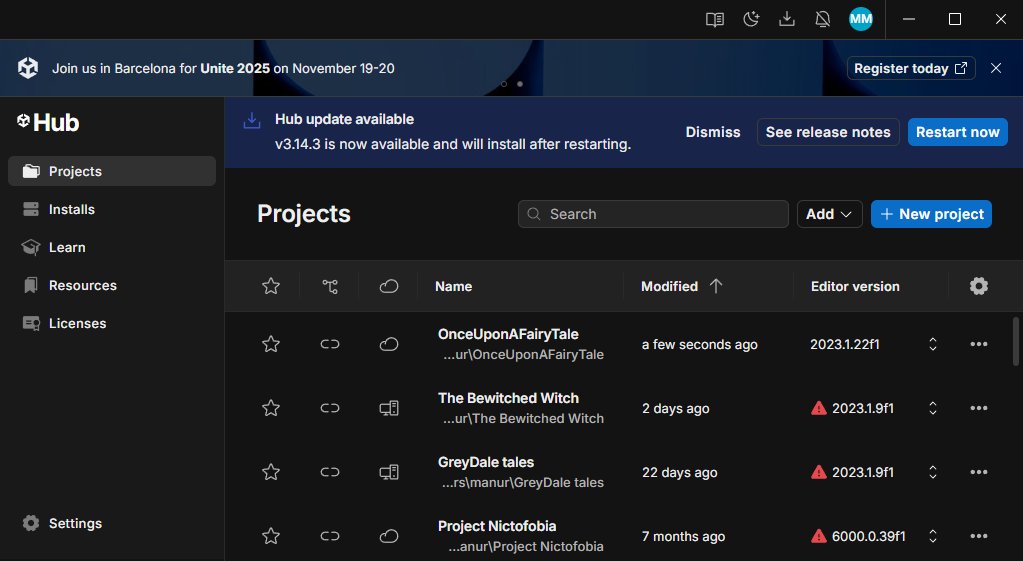The height and width of the screenshot is (561, 1023).
Task: Click the cloud icon for Project Nictofobia
Action: (x=389, y=536)
